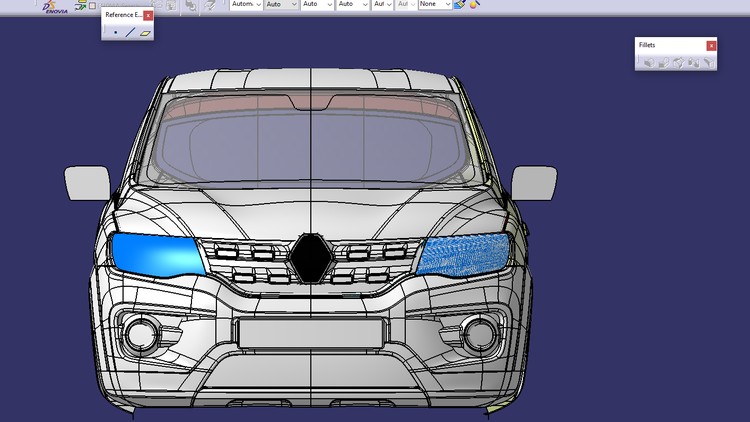Click the Tritangent Fillet icon

point(708,63)
